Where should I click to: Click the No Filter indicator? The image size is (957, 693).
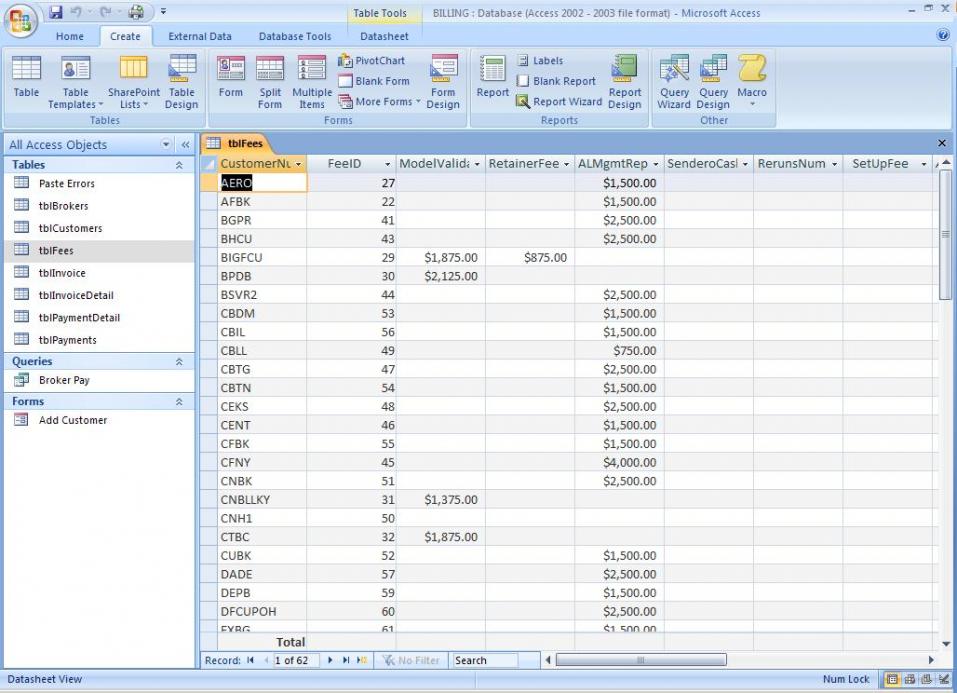click(411, 660)
